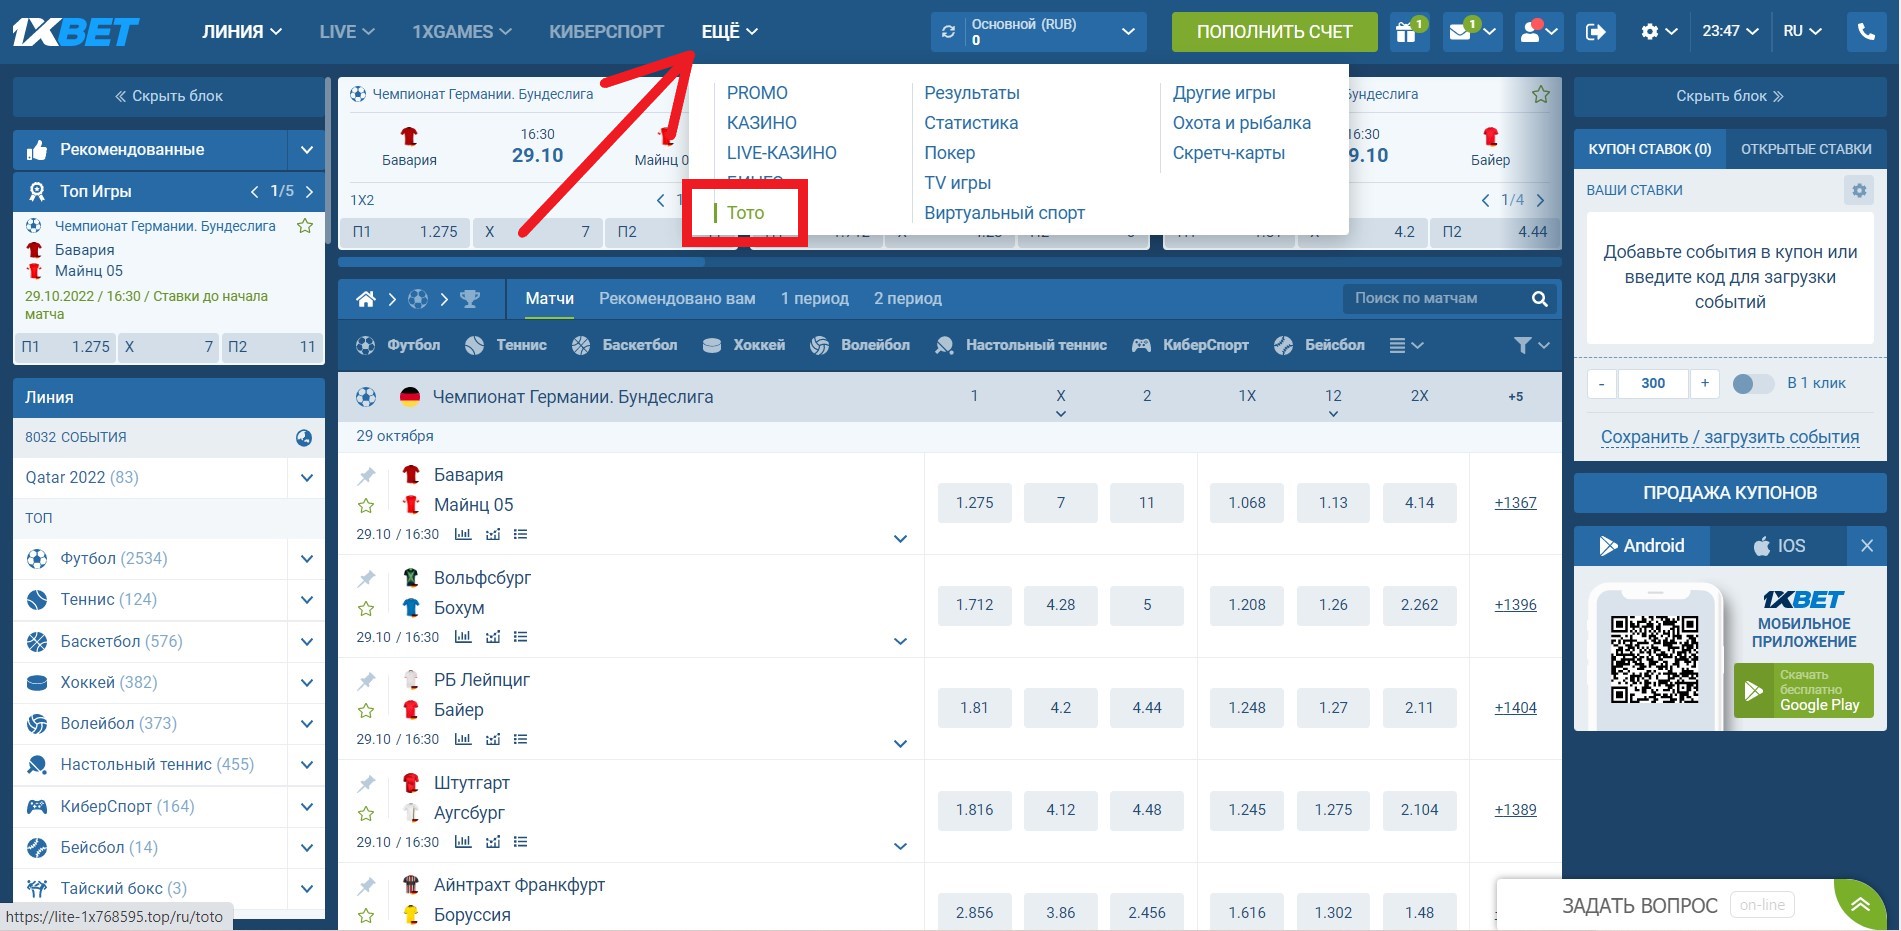The height and width of the screenshot is (931, 1901).
Task: Select Бейсбол sport filter
Action: (1319, 345)
